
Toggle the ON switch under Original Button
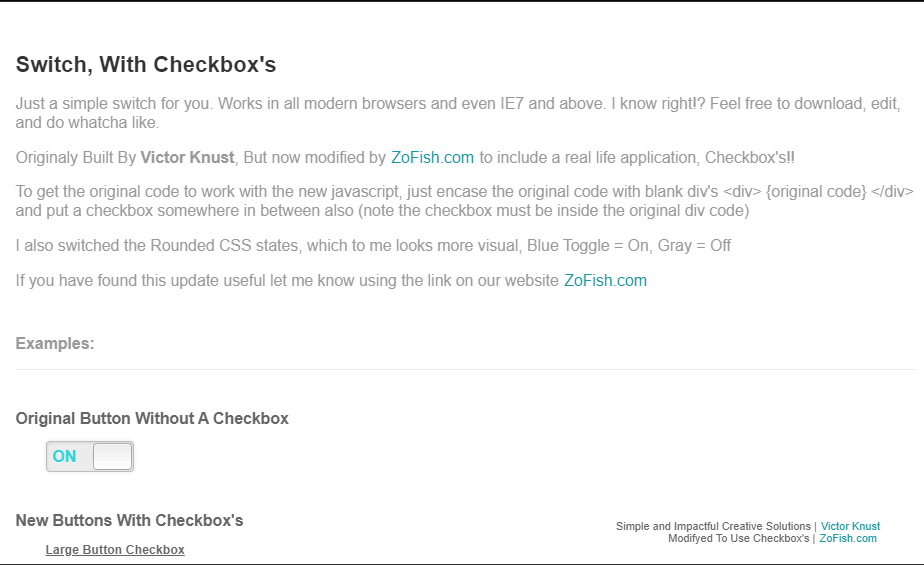point(90,457)
